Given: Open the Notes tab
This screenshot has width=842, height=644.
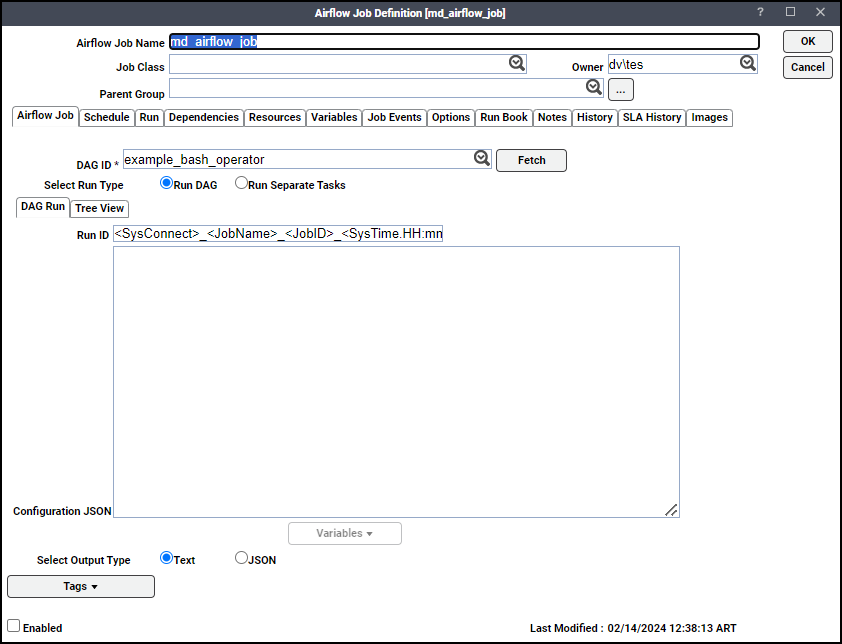Looking at the screenshot, I should pyautogui.click(x=552, y=118).
